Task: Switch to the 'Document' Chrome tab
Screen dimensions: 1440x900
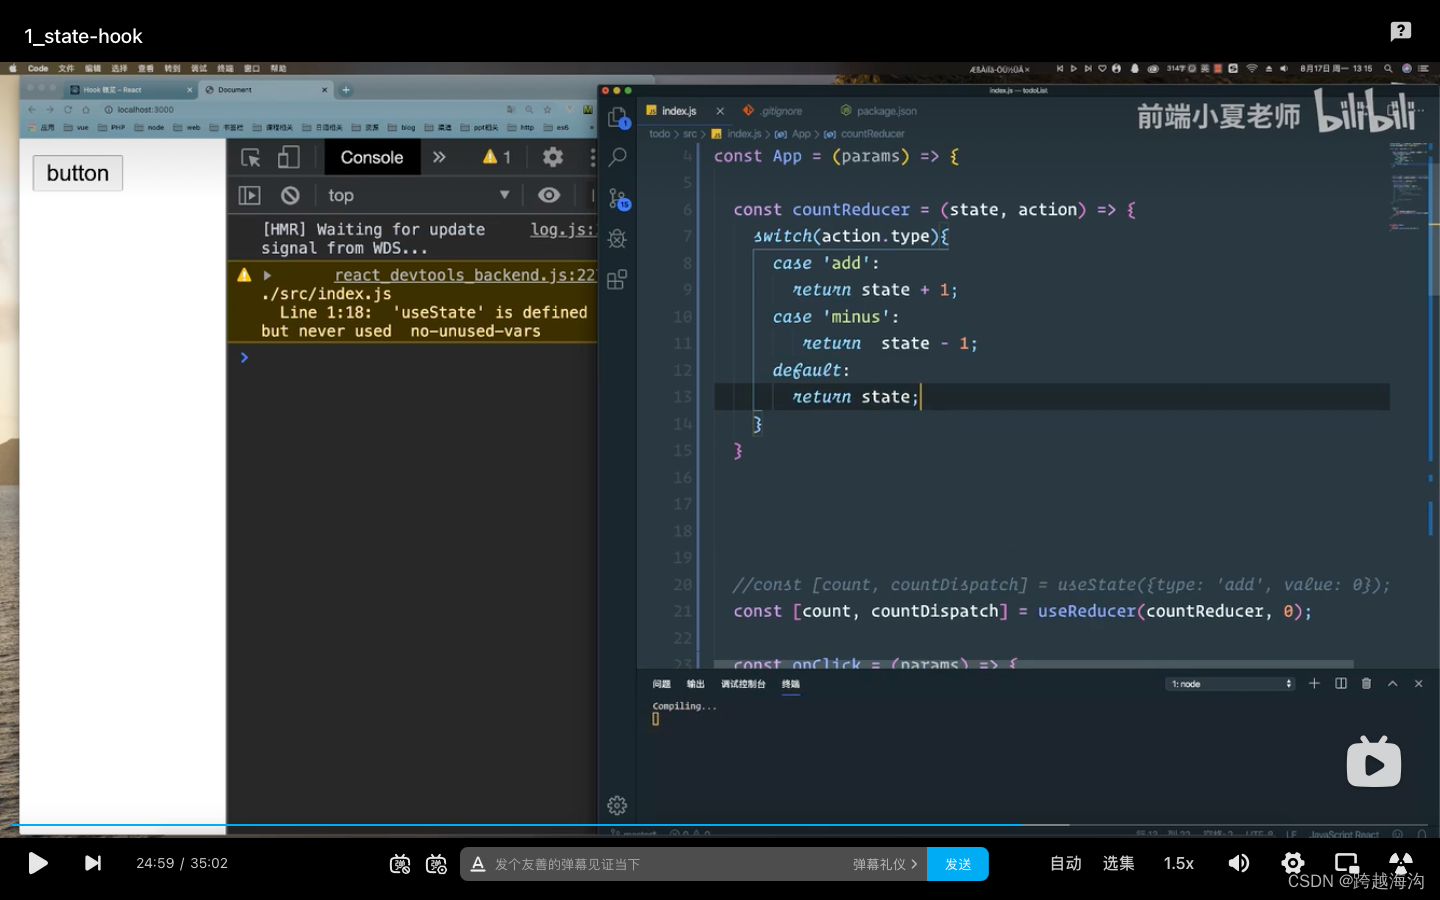Action: tap(265, 90)
